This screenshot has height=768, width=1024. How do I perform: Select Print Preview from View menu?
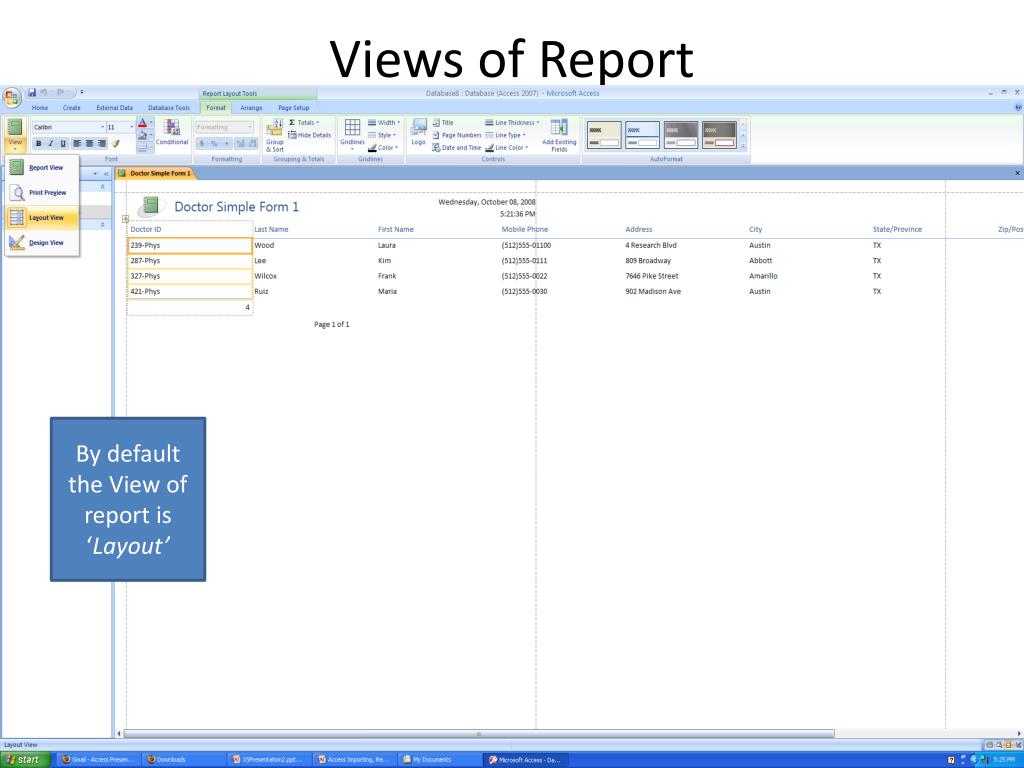click(42, 193)
